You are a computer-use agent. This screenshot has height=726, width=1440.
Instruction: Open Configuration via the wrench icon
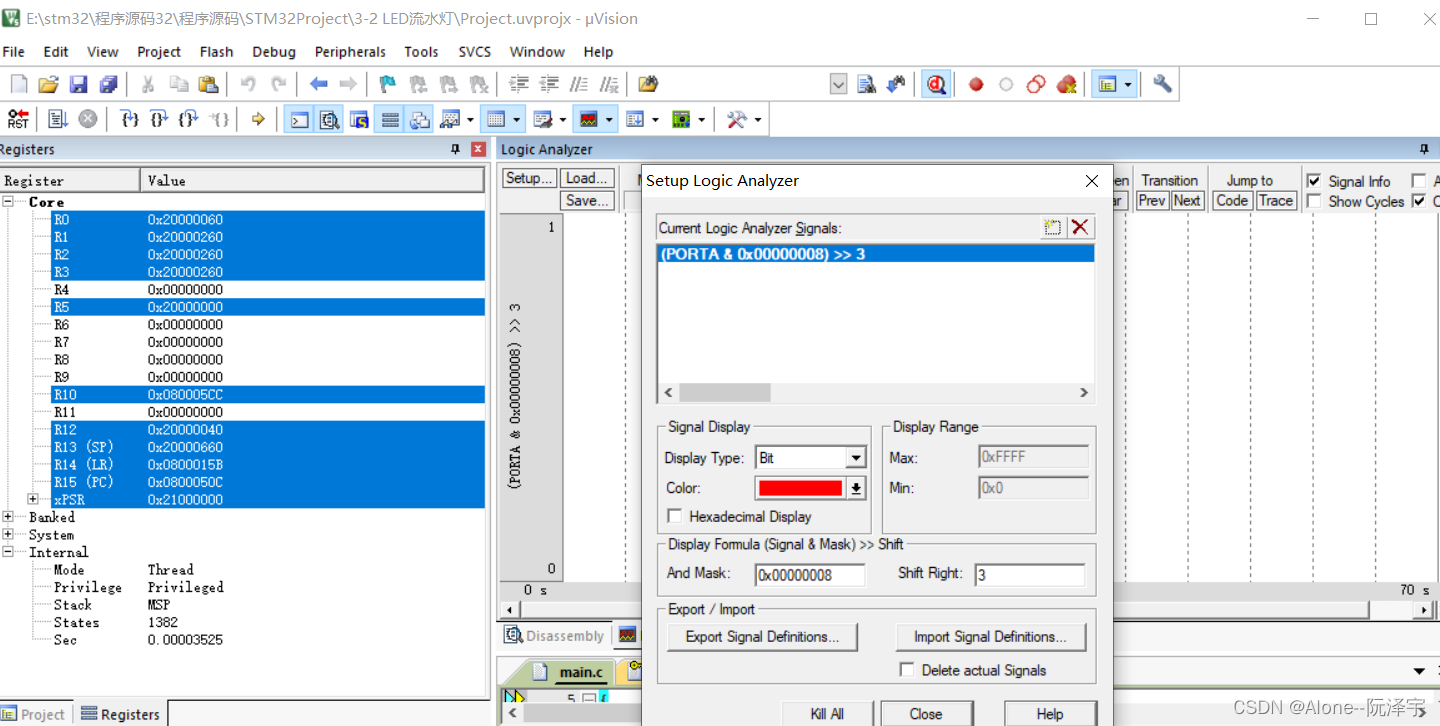(1162, 84)
